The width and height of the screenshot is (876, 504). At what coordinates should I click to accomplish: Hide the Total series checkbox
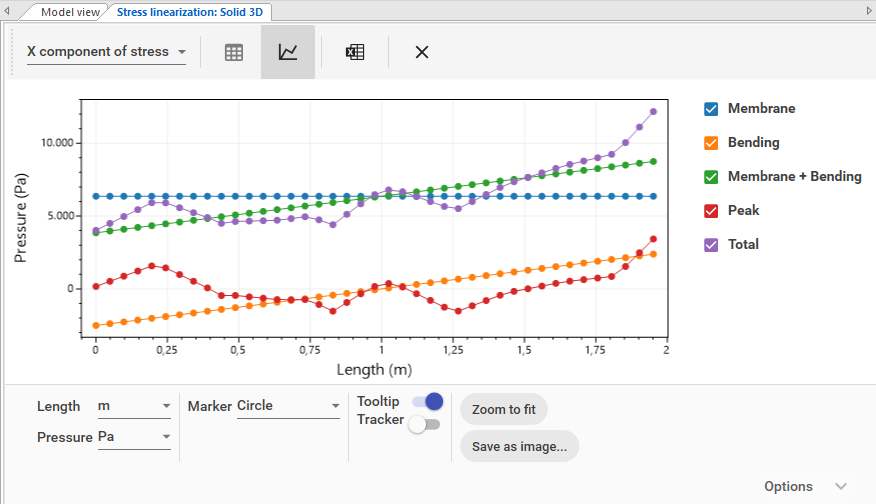(712, 245)
